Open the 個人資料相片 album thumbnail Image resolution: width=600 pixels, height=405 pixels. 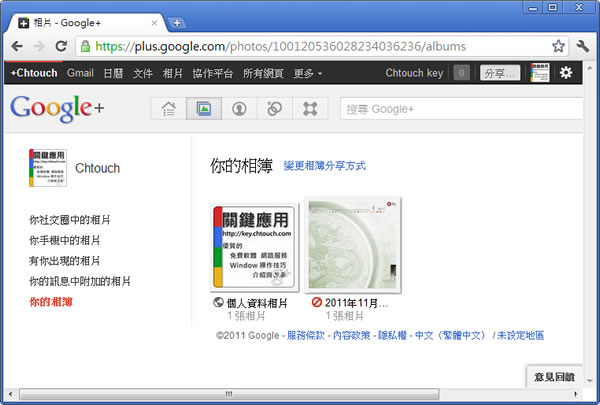point(254,247)
